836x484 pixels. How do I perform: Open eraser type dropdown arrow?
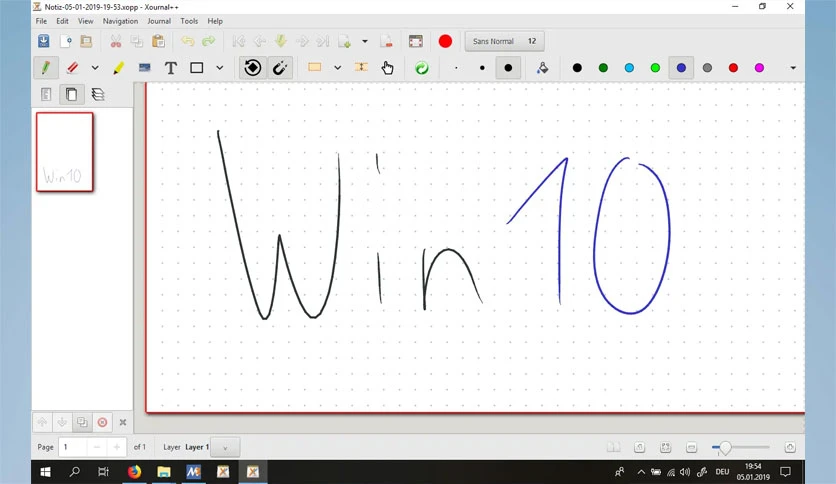(x=95, y=68)
